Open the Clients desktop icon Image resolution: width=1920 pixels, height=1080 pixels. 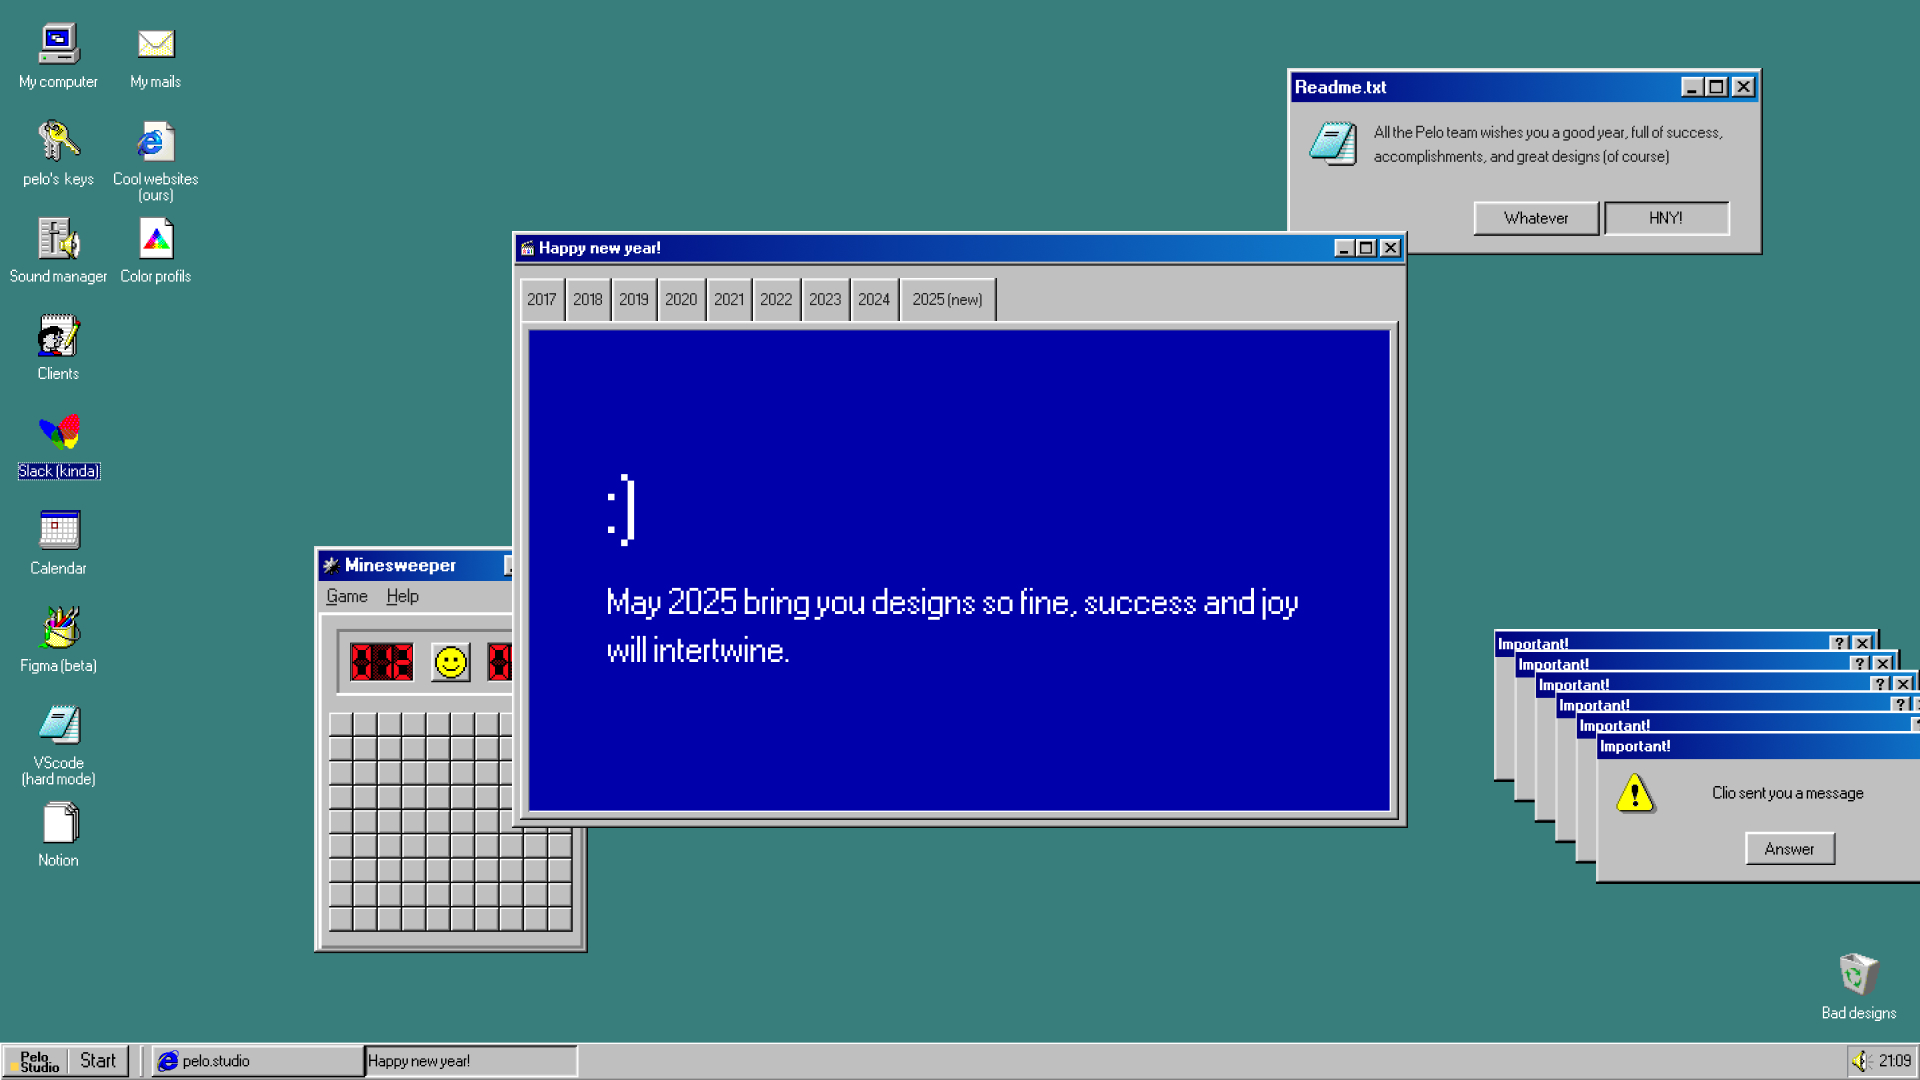pyautogui.click(x=58, y=337)
